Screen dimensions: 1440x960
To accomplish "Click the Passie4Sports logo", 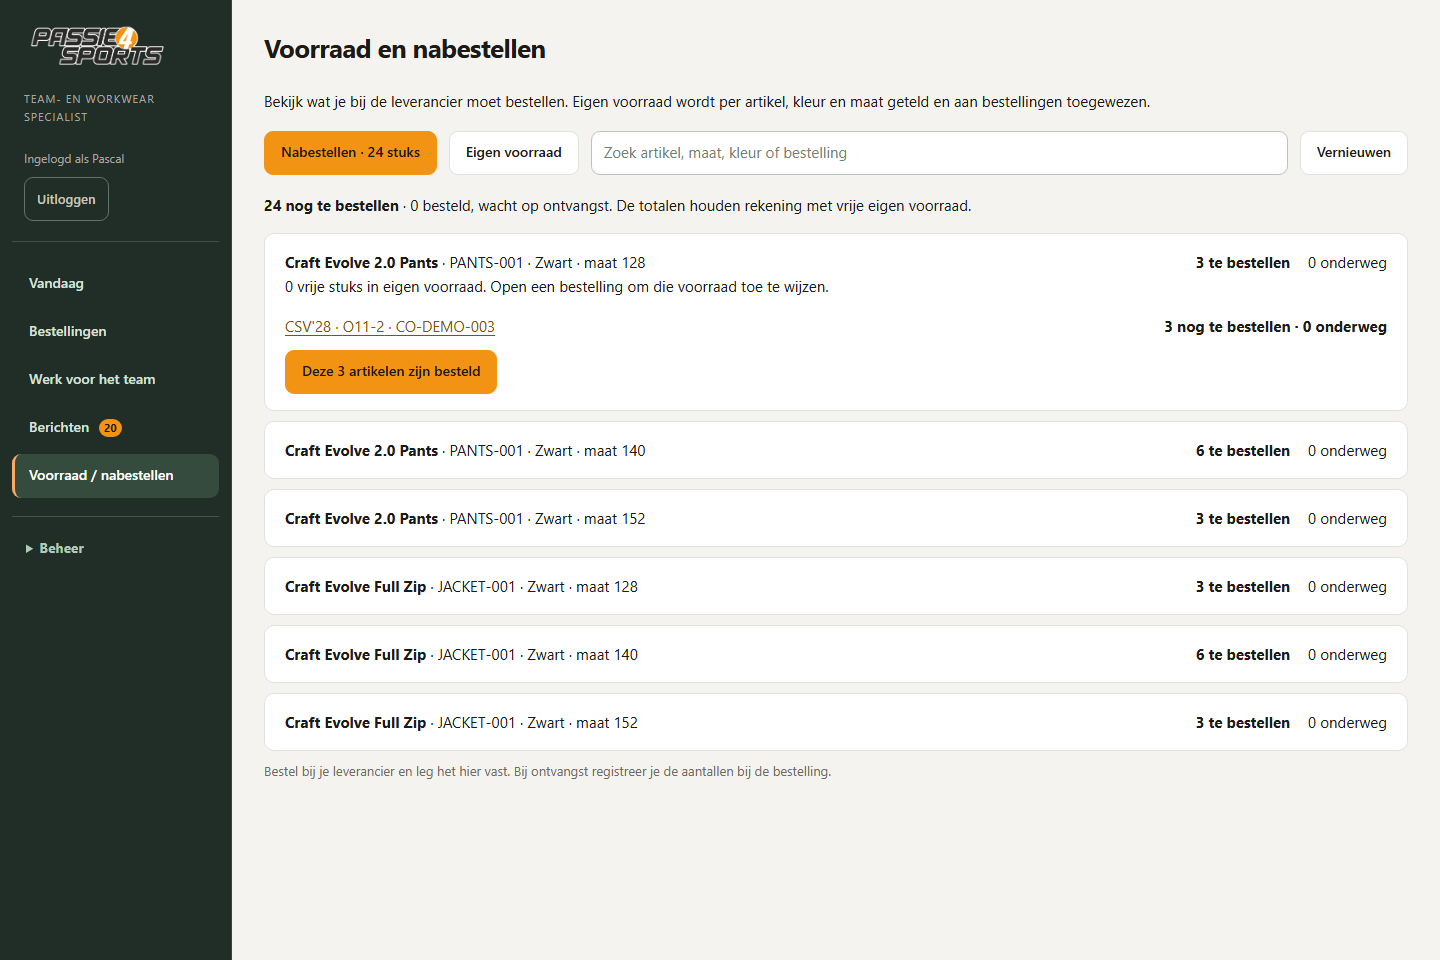I will tap(97, 46).
